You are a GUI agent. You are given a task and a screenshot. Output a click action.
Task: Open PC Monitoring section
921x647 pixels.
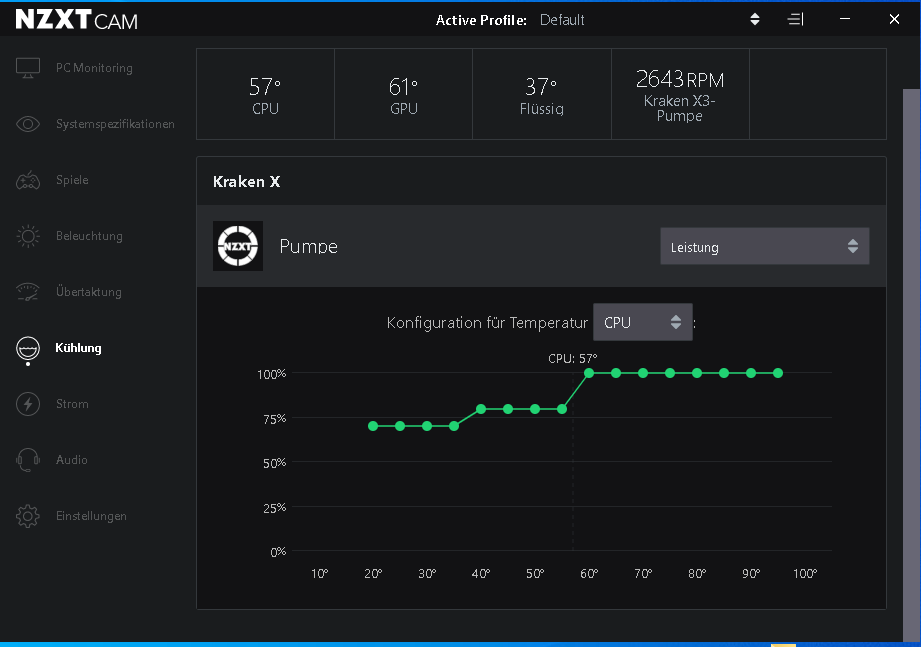click(x=94, y=68)
